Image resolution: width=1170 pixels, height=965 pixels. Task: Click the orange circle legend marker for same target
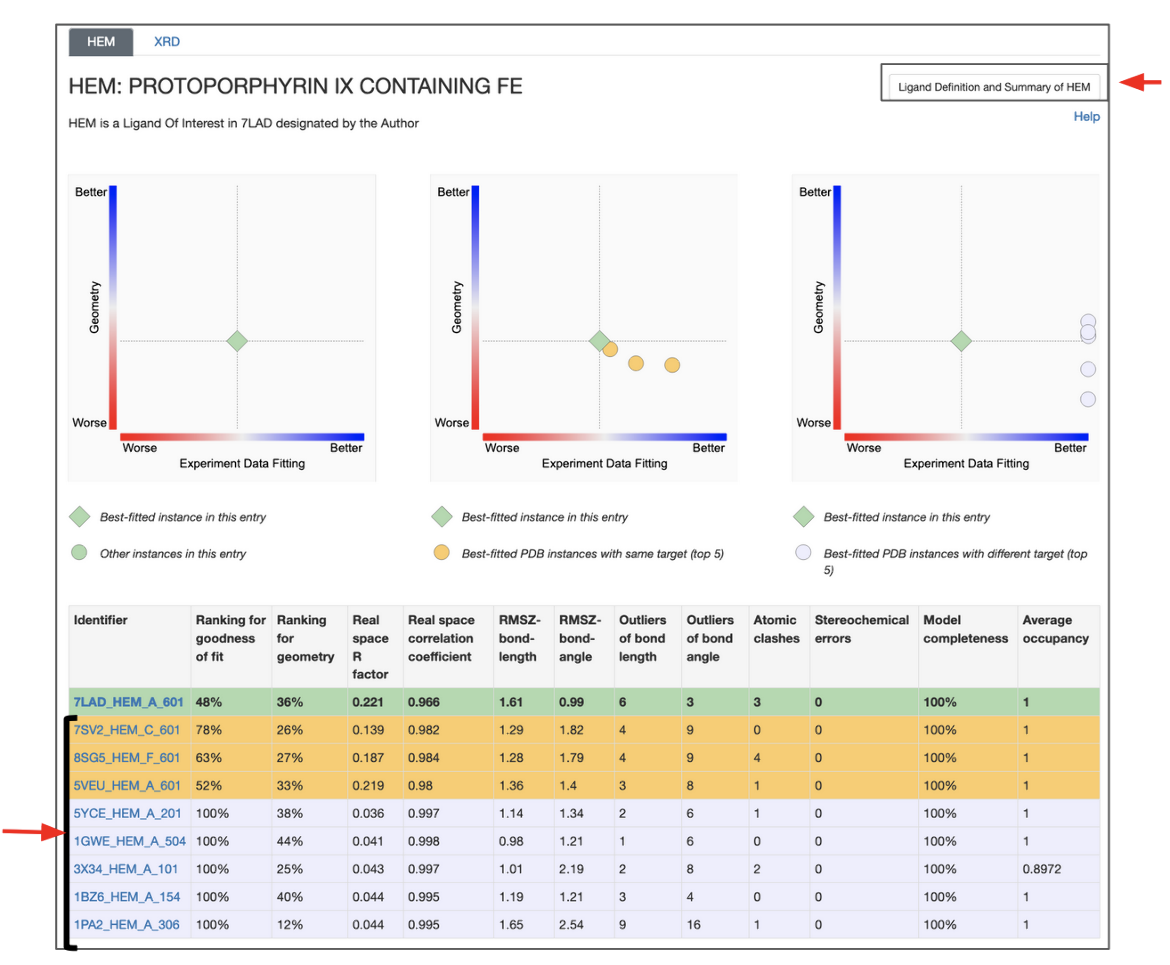pyautogui.click(x=441, y=553)
